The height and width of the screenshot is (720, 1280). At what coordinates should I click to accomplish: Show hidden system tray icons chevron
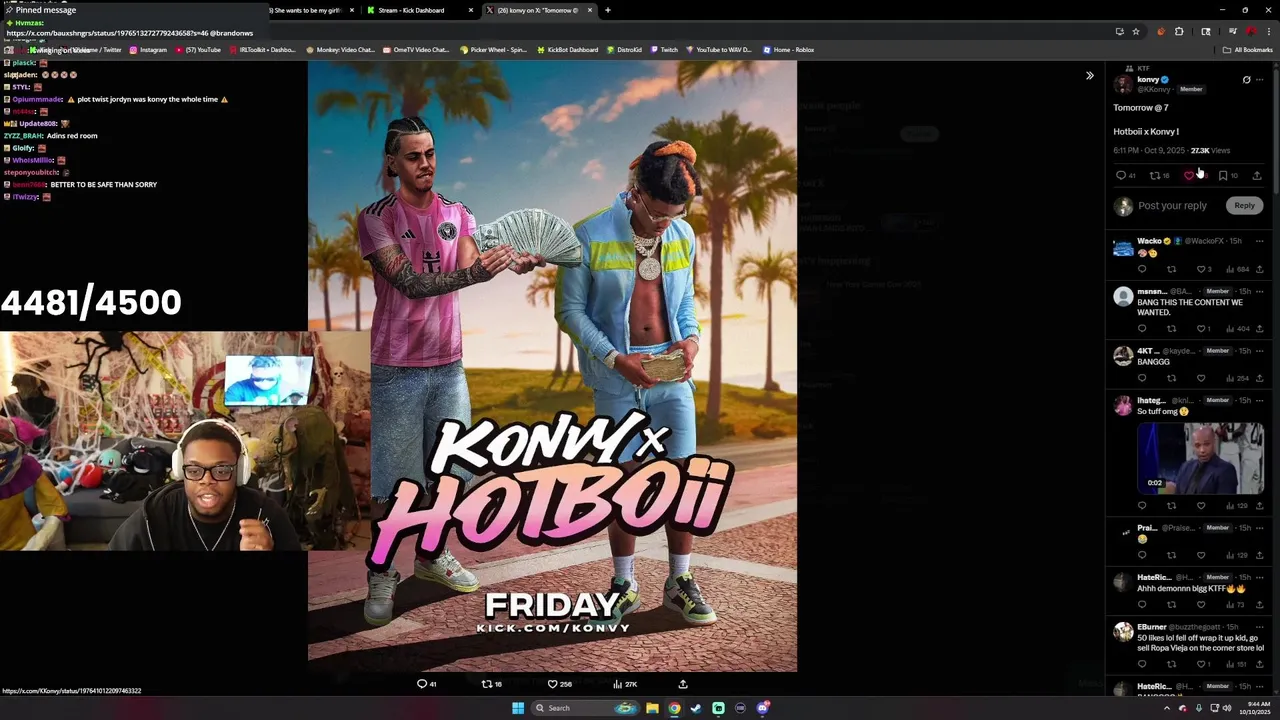click(x=1167, y=708)
